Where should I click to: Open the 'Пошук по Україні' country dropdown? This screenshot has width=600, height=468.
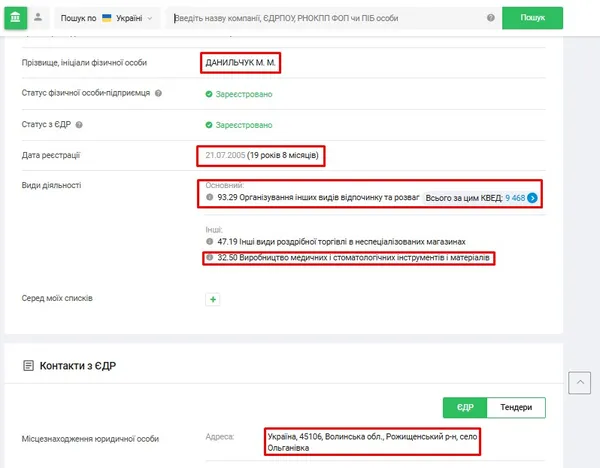point(107,18)
